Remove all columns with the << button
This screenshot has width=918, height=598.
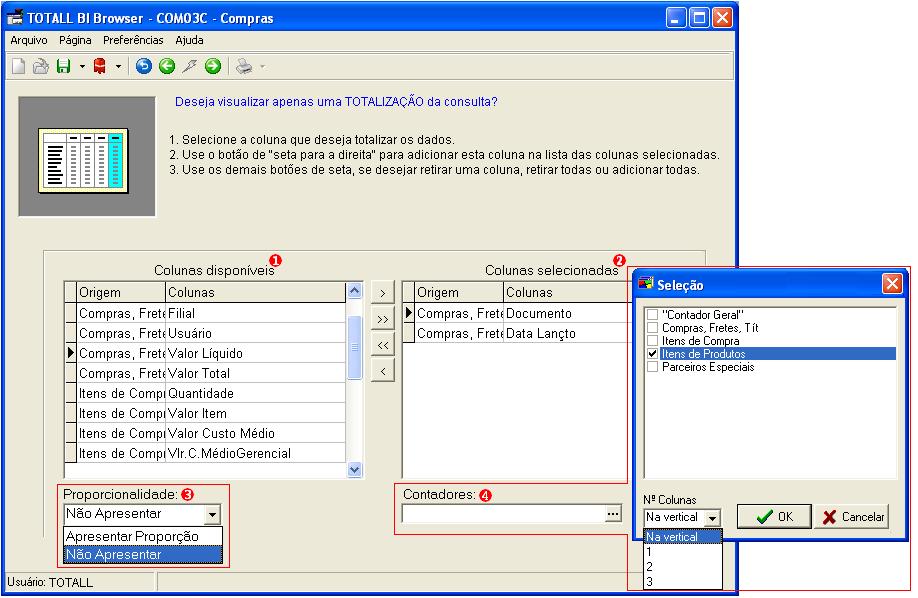click(x=383, y=345)
